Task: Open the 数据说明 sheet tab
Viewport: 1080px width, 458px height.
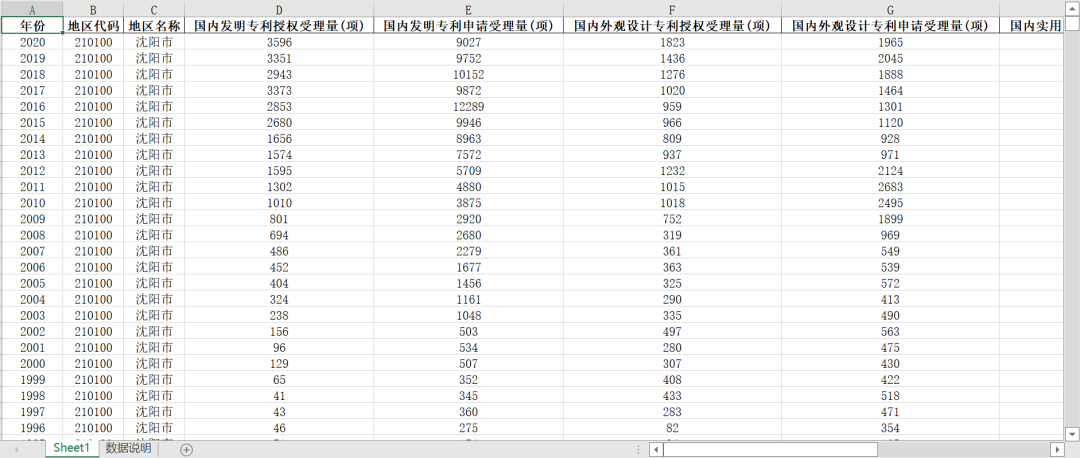Action: (129, 448)
